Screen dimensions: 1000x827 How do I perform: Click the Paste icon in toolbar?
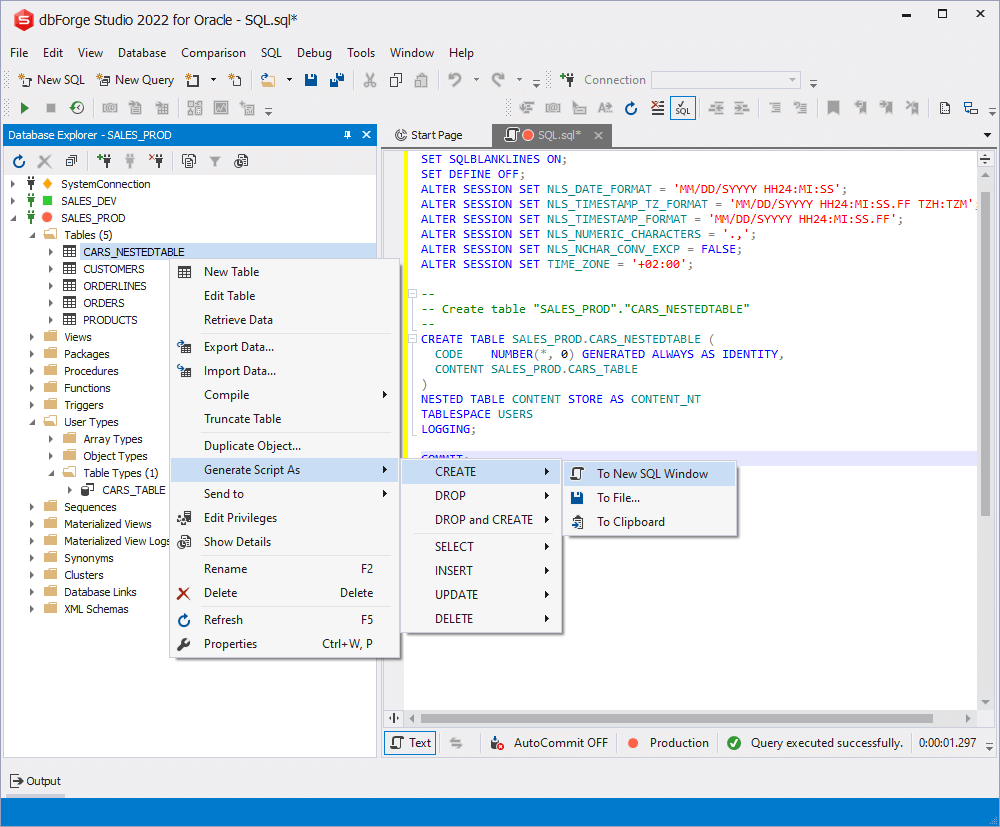click(x=421, y=80)
